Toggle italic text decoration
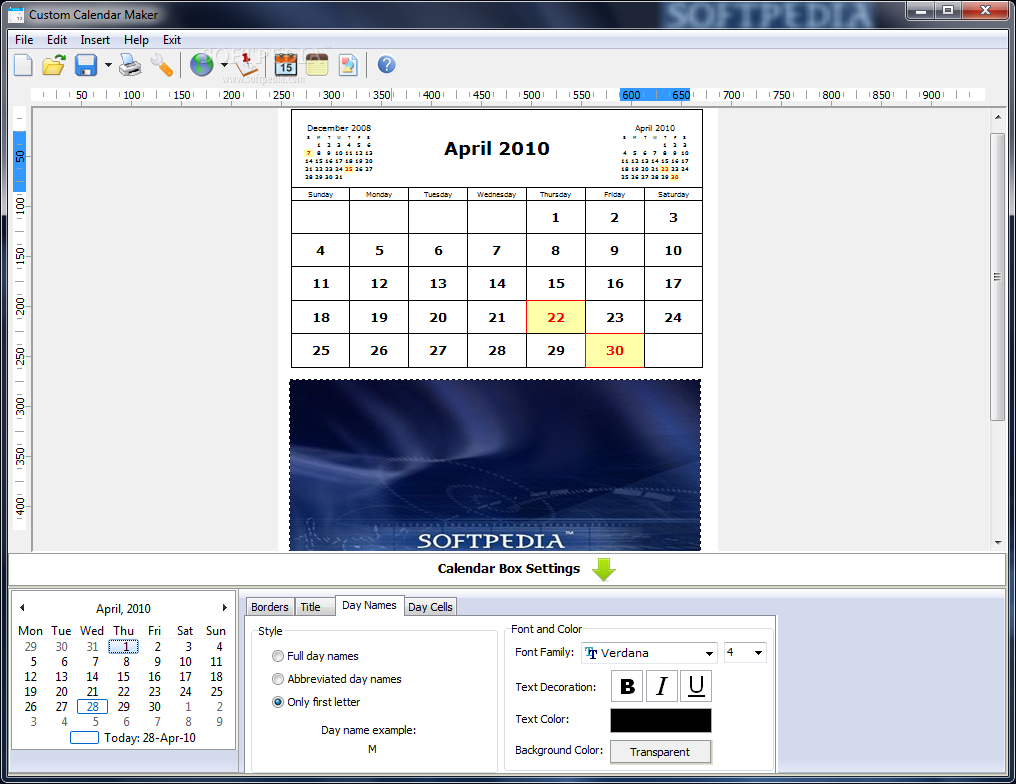This screenshot has width=1016, height=784. coord(662,686)
